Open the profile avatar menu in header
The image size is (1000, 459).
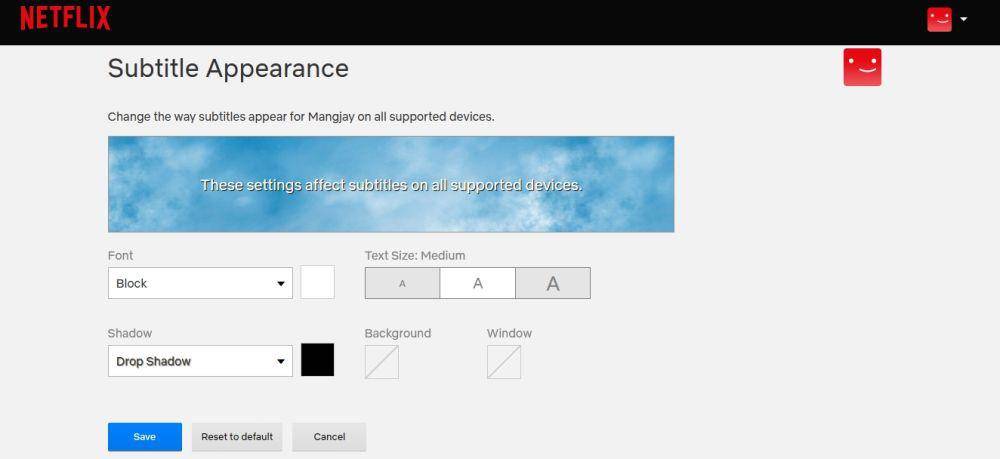(939, 19)
